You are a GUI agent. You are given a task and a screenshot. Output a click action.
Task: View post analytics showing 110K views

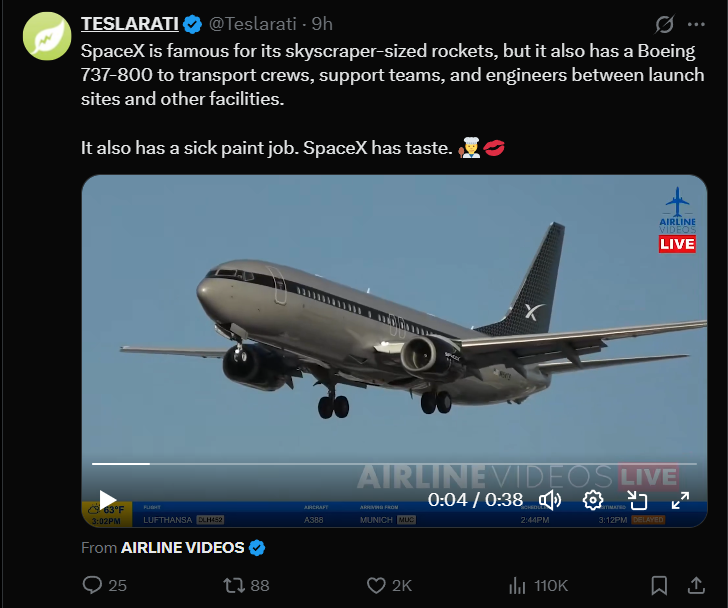coord(518,585)
